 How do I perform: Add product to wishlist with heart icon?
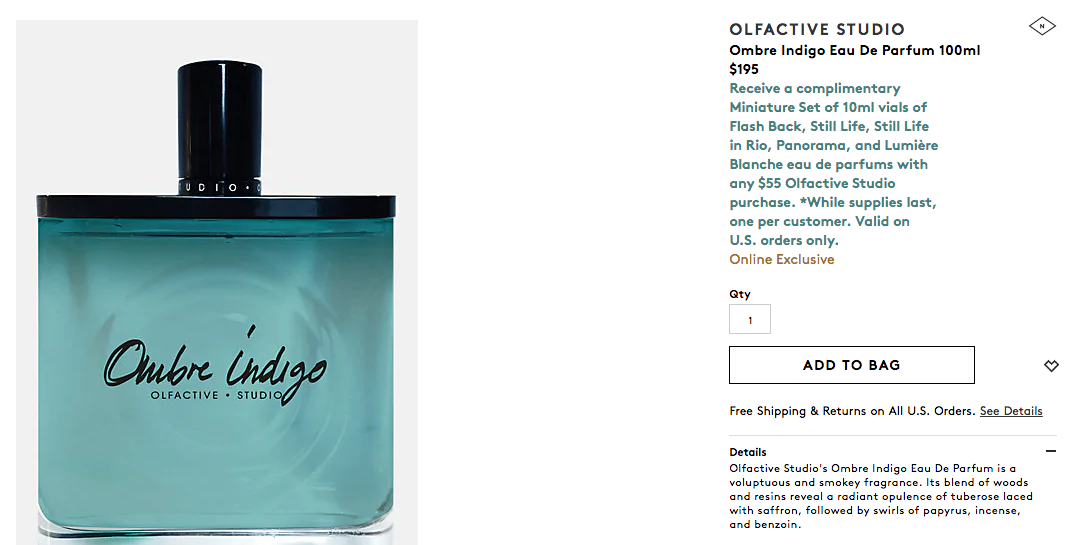tap(1051, 366)
